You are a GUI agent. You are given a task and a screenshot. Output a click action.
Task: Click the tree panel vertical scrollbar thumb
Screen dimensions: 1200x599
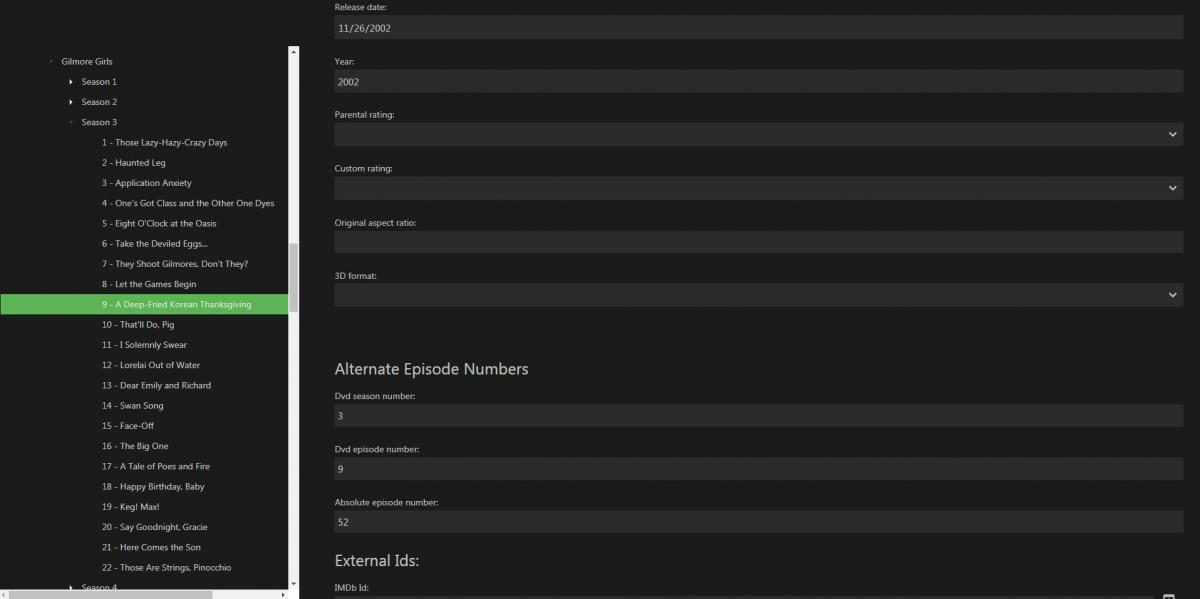click(x=293, y=277)
